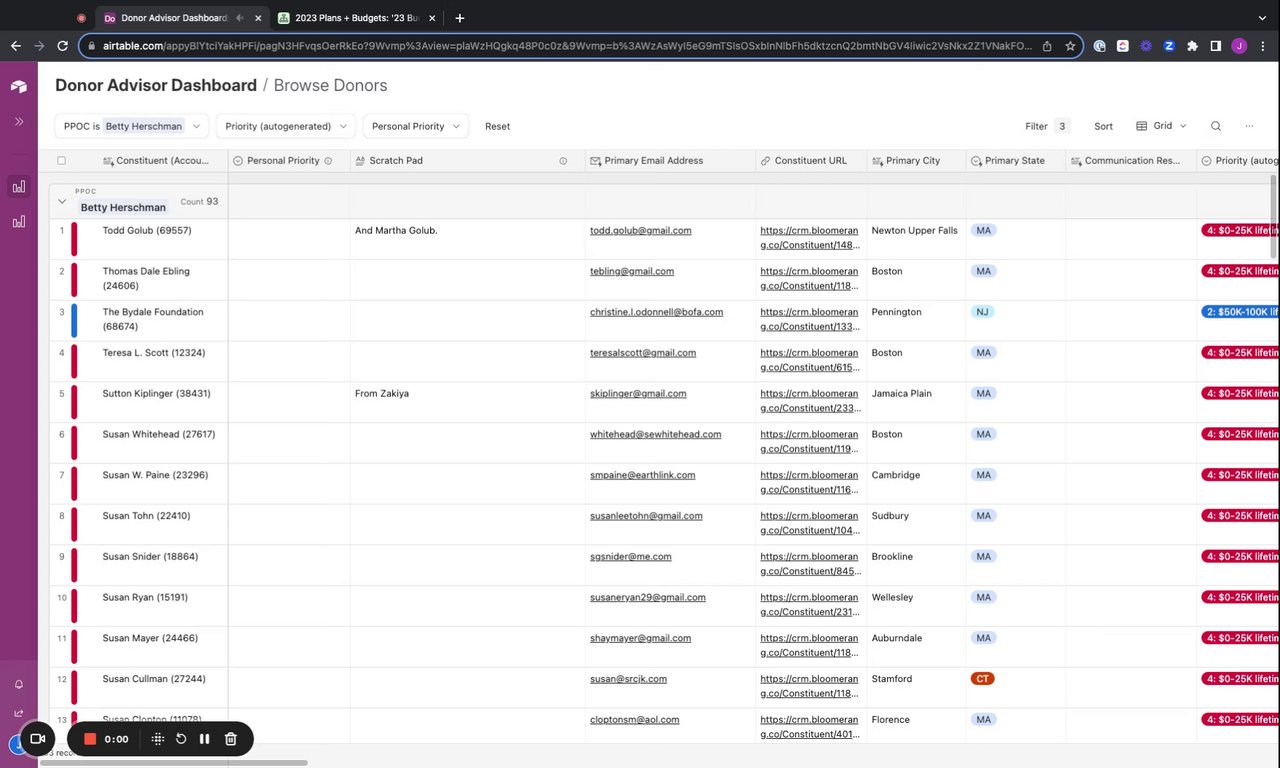
Task: Open todd.golub@gmail.com email link
Action: (641, 230)
